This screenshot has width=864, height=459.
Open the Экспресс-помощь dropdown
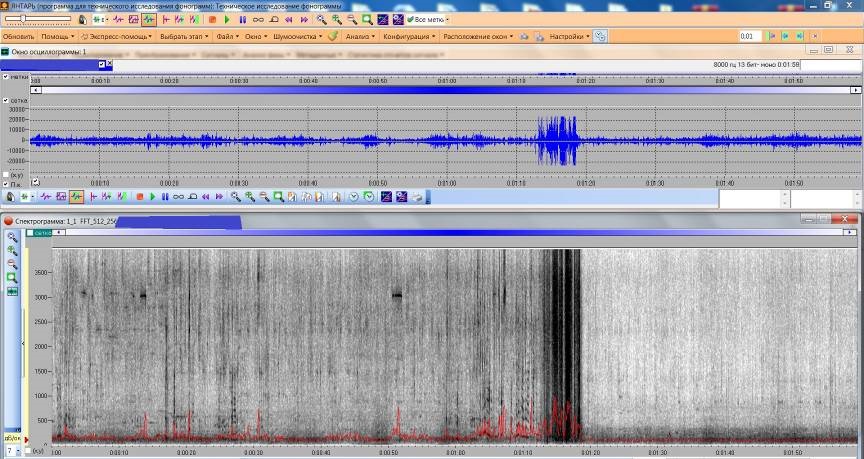click(x=116, y=36)
